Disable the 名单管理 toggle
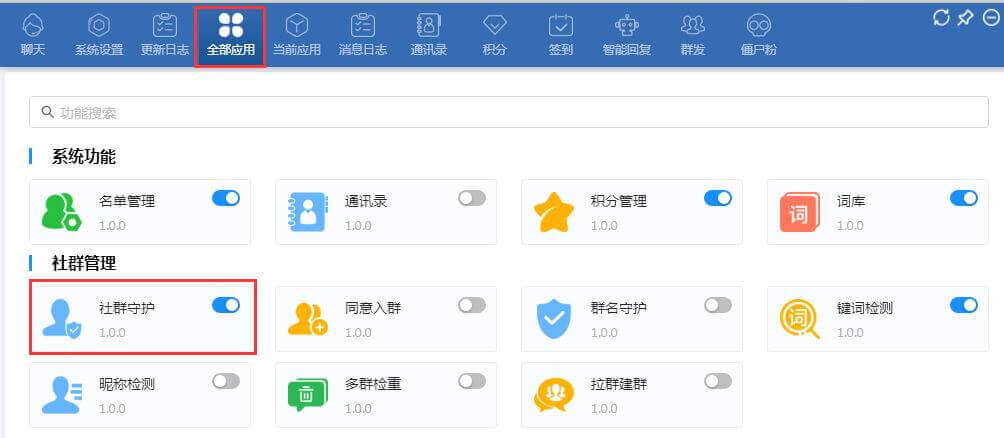 coord(226,198)
